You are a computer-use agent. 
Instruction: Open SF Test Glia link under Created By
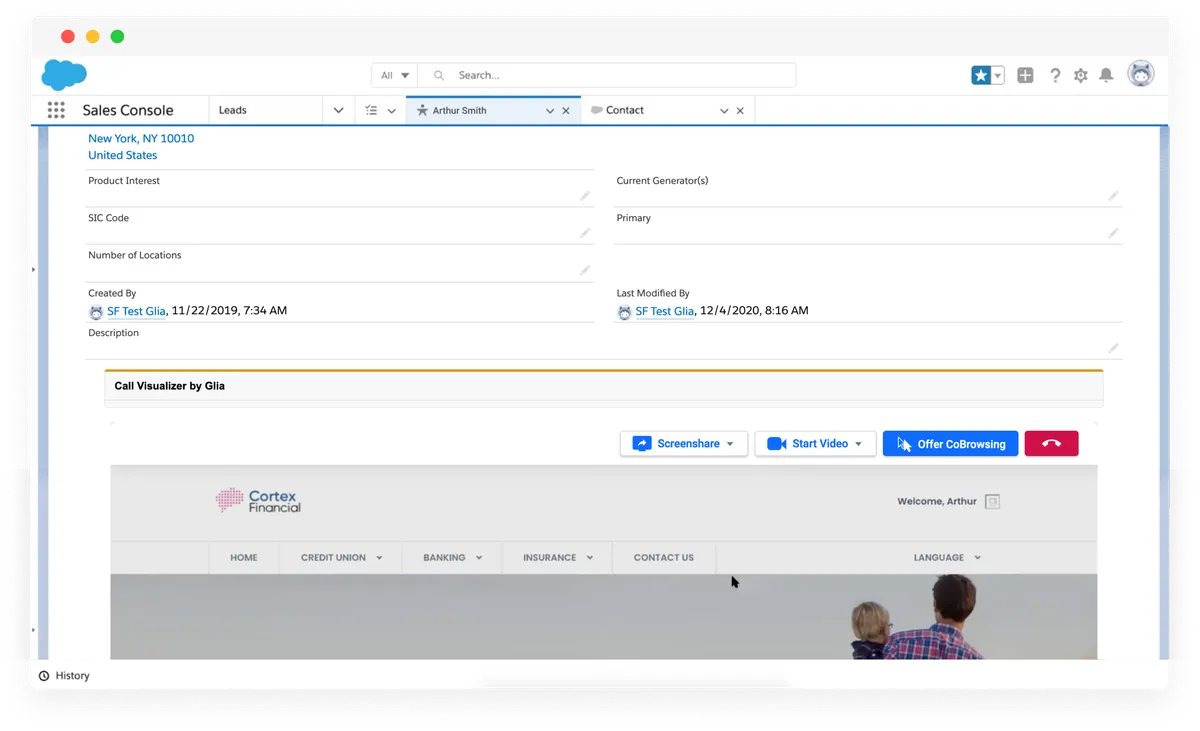click(x=136, y=311)
